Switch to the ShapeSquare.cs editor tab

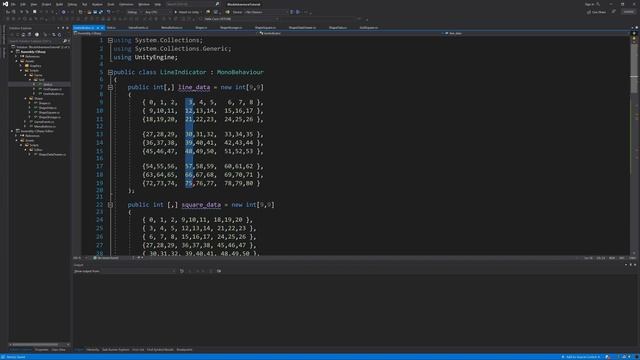coord(265,28)
